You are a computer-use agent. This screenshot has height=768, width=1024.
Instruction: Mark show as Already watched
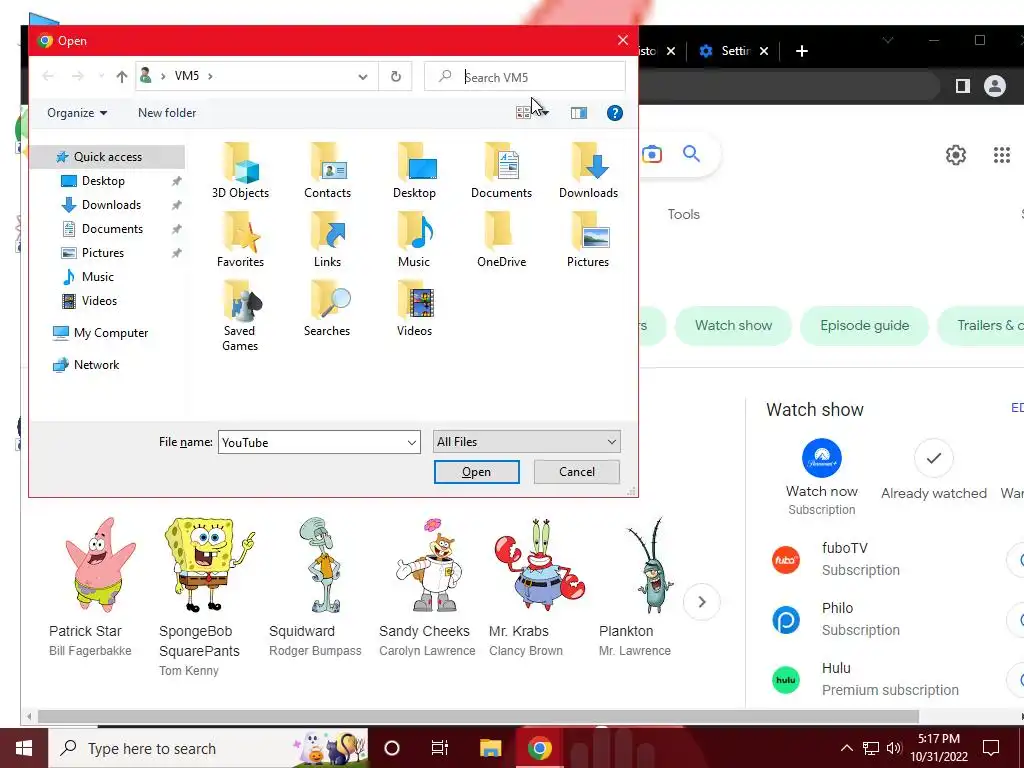pos(933,470)
